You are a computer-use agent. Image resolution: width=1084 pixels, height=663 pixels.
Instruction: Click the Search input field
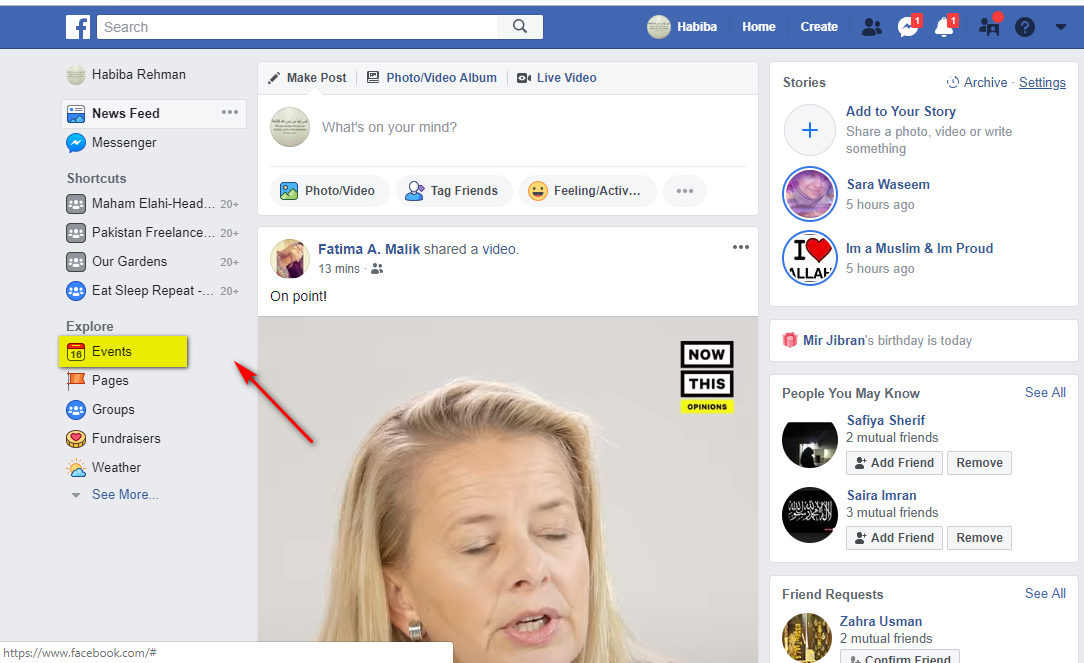[297, 27]
